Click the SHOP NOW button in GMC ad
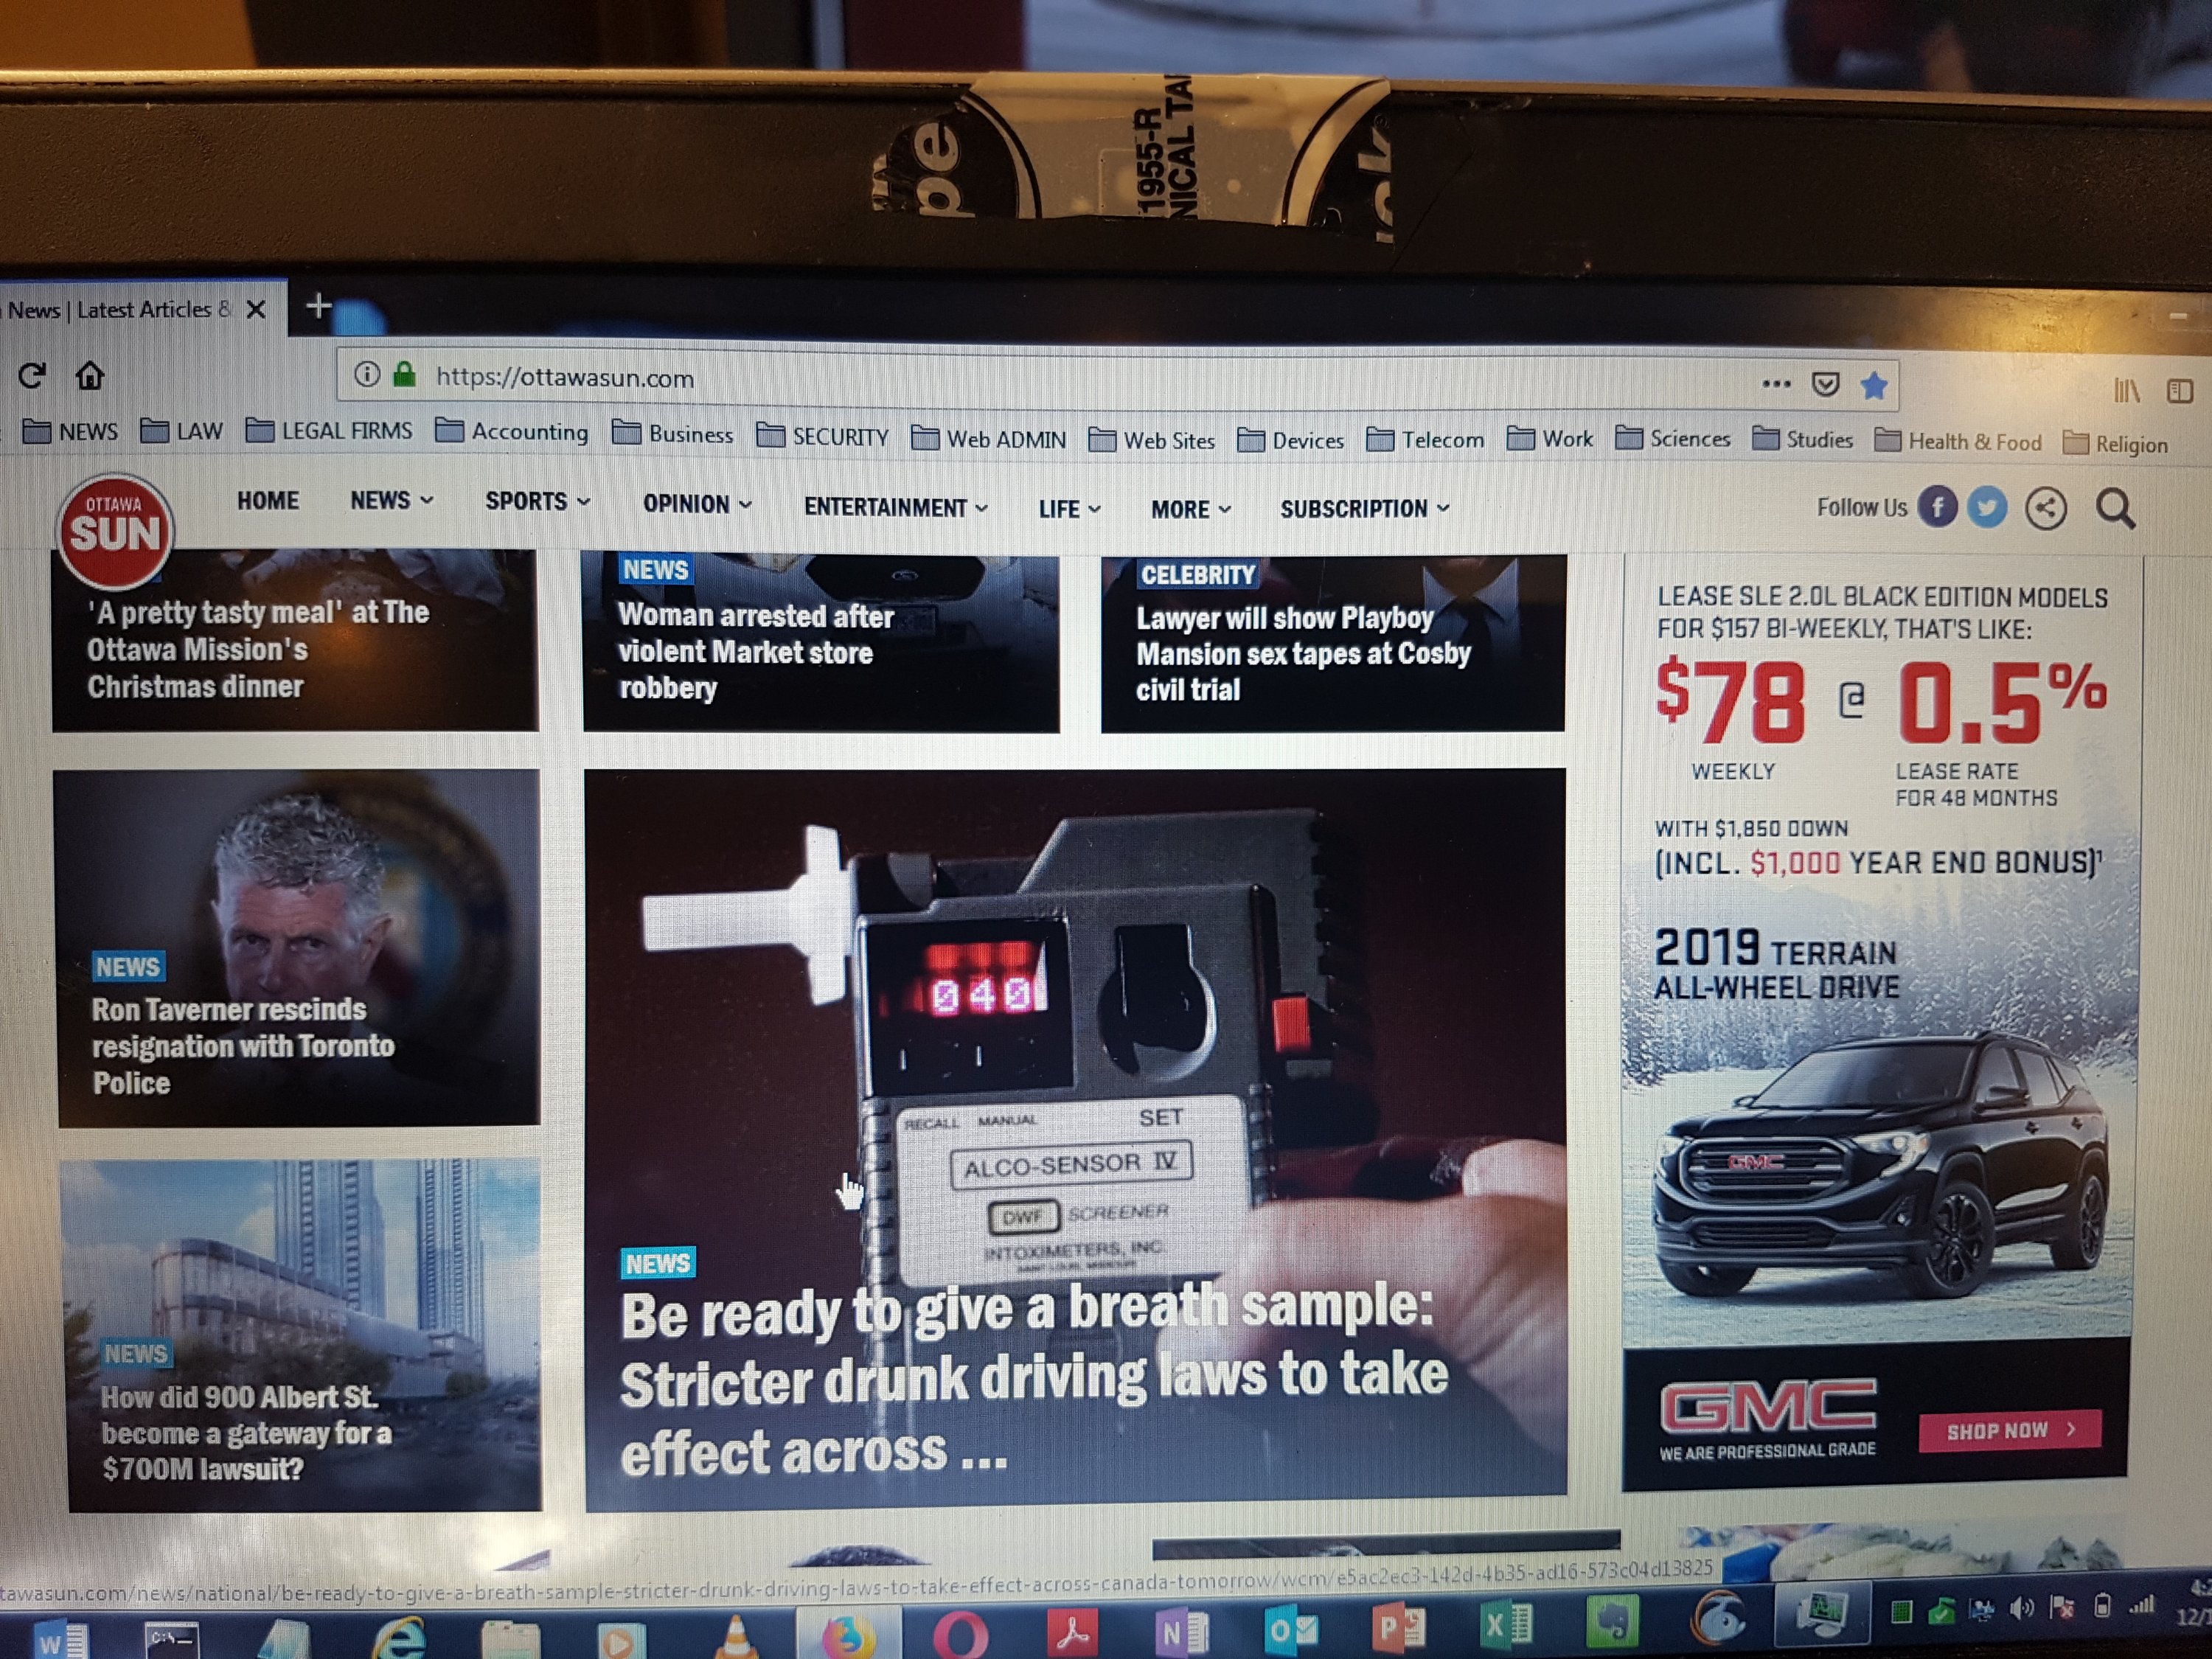 click(x=2009, y=1431)
